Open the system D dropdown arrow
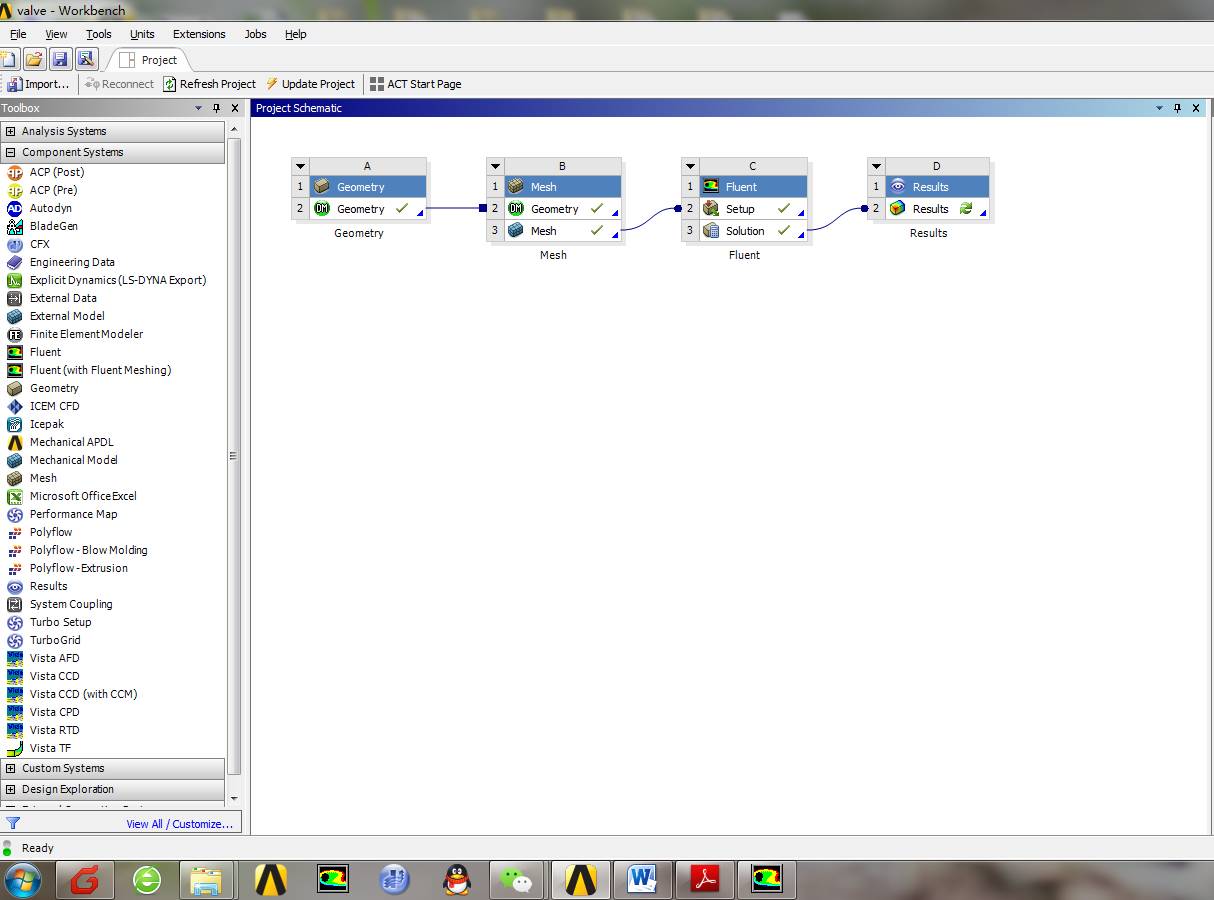 pyautogui.click(x=876, y=166)
